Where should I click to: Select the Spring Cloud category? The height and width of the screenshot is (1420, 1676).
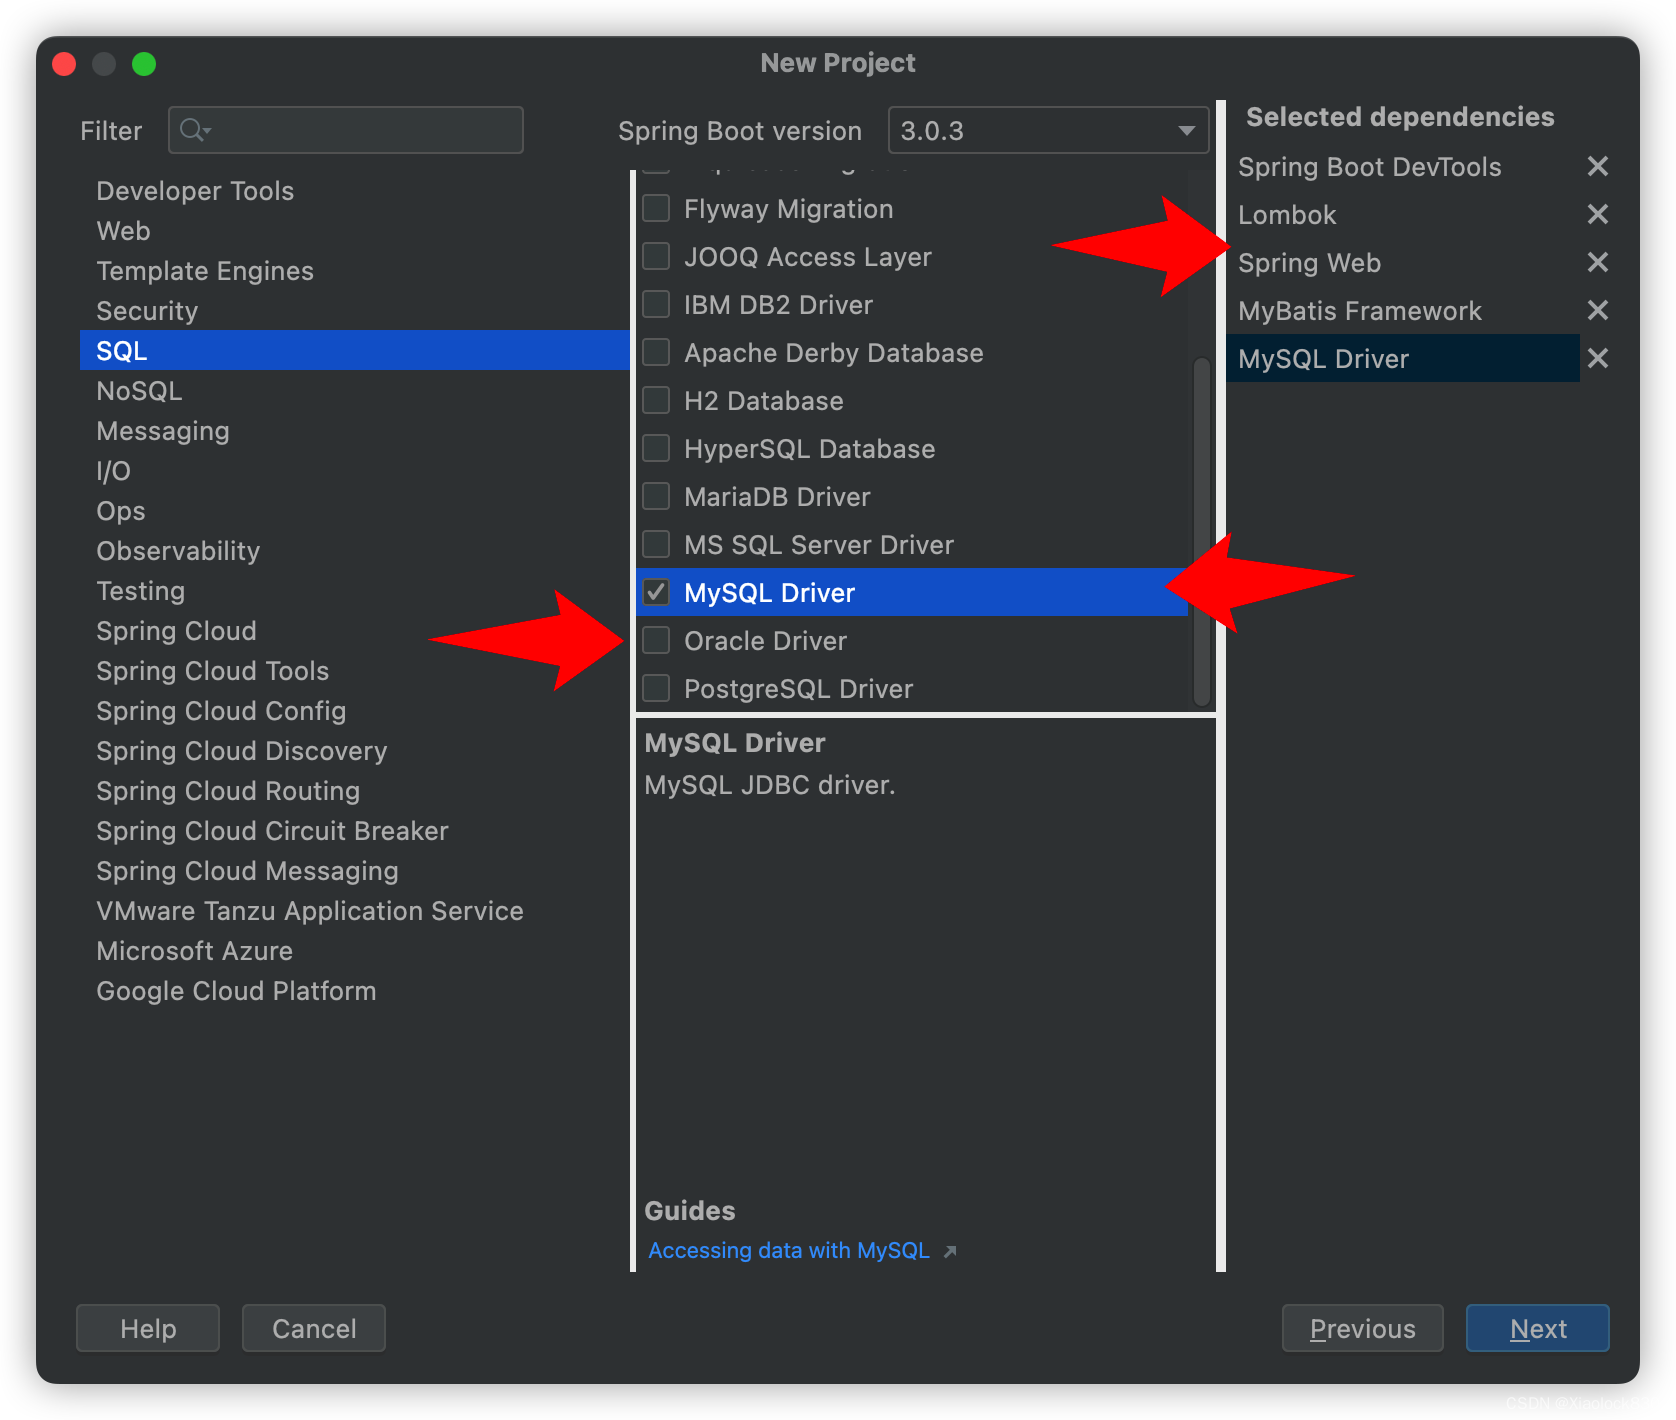click(355, 630)
